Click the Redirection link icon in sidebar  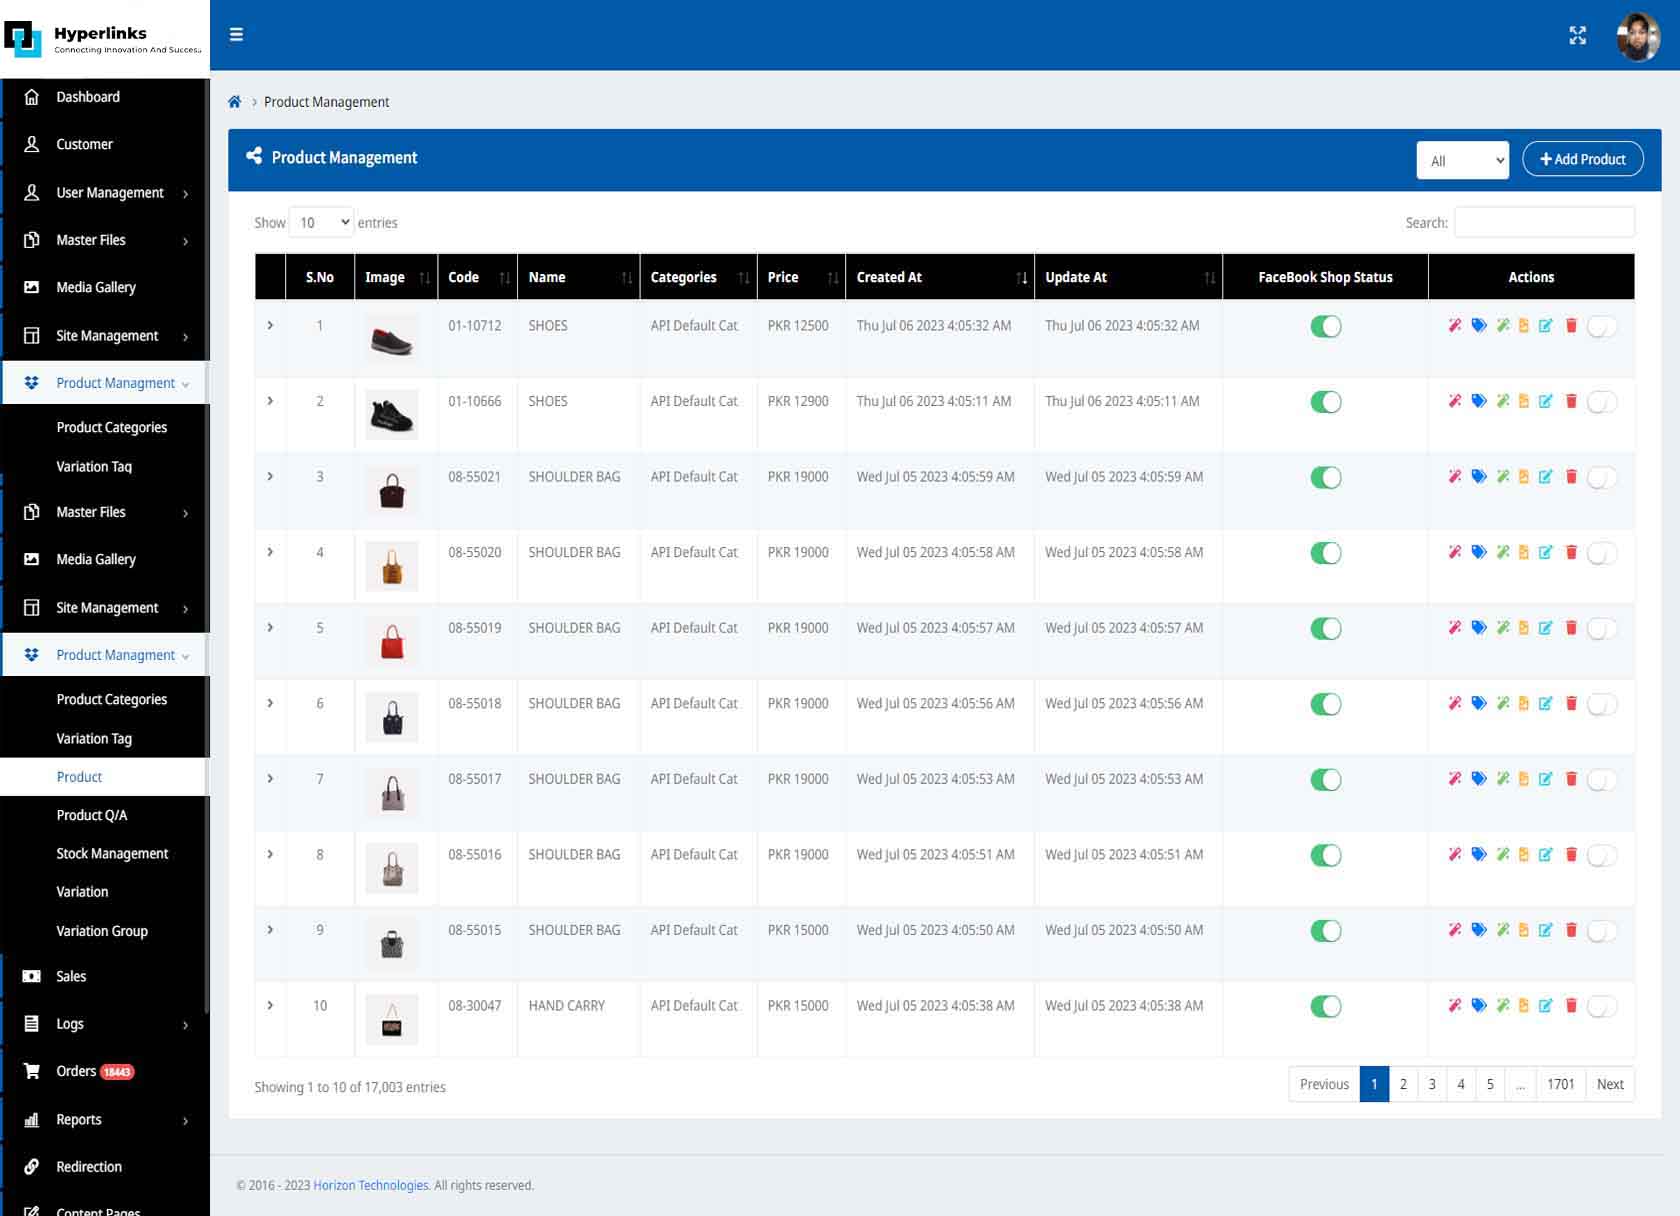click(32, 1167)
